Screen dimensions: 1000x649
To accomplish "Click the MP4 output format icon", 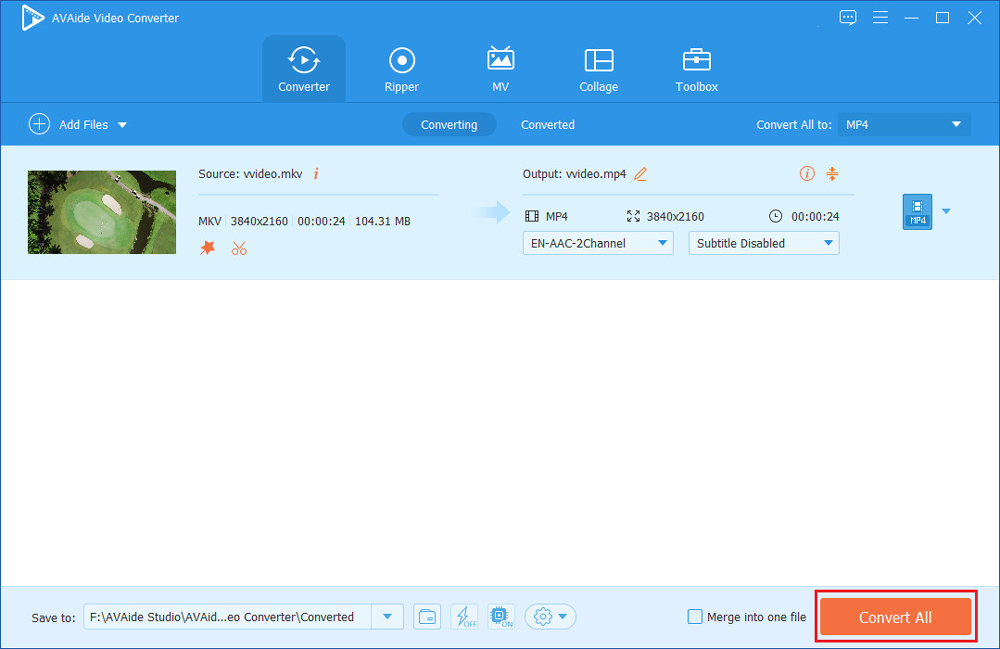I will (917, 212).
